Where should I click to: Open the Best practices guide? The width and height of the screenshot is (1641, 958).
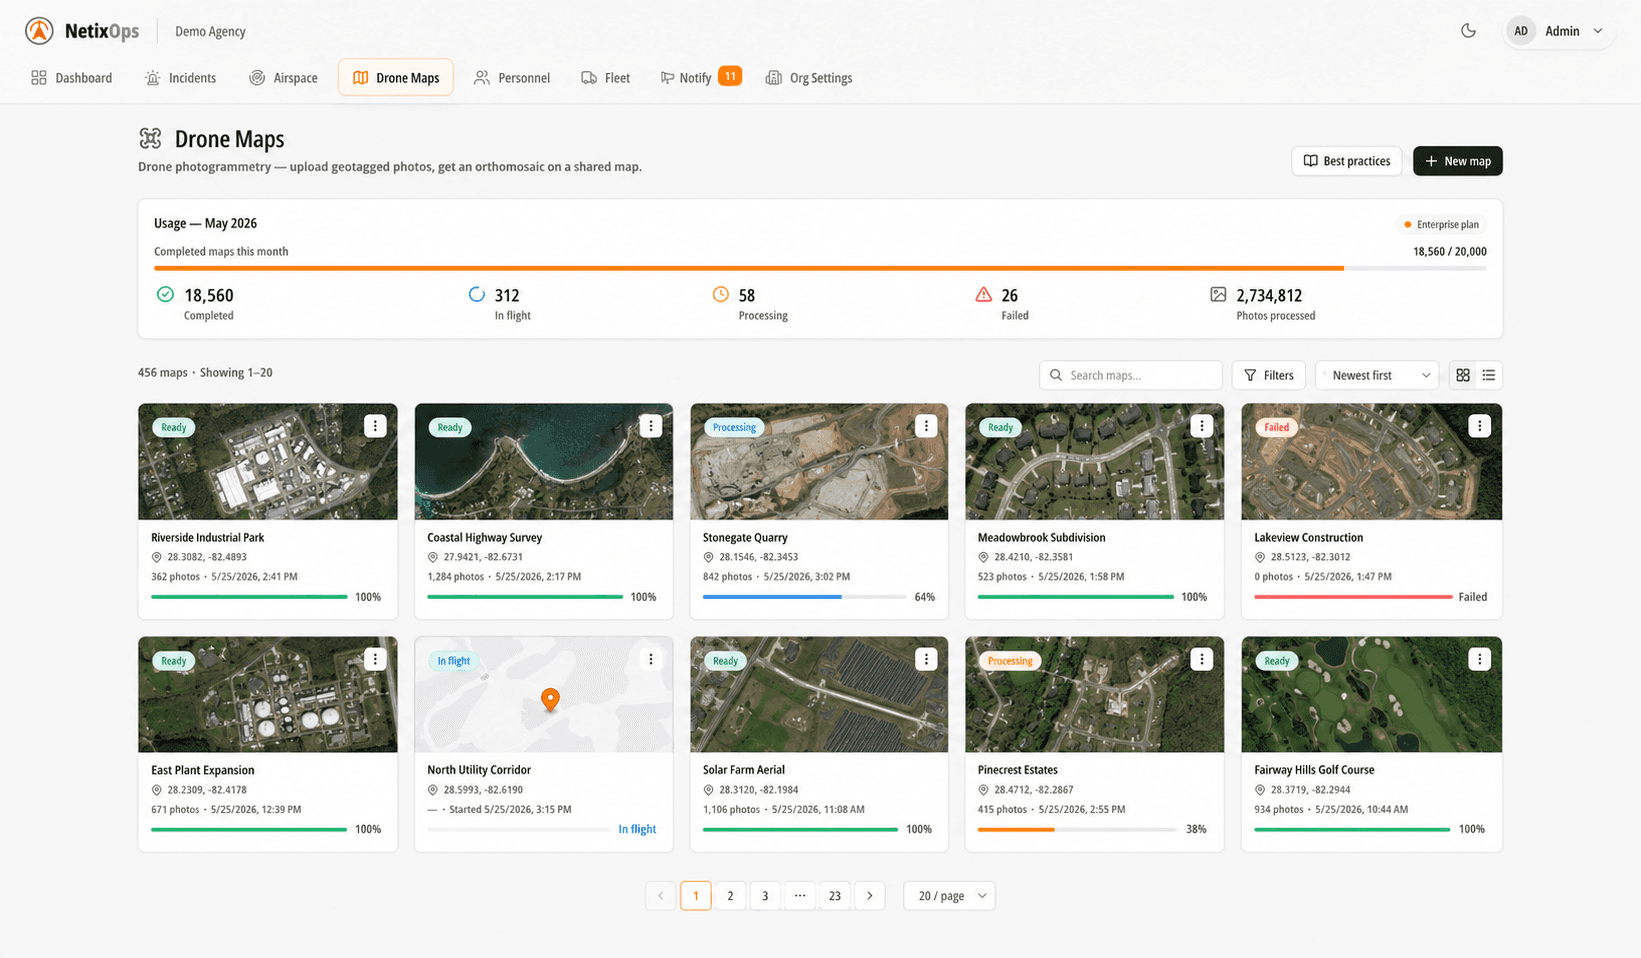[1347, 161]
